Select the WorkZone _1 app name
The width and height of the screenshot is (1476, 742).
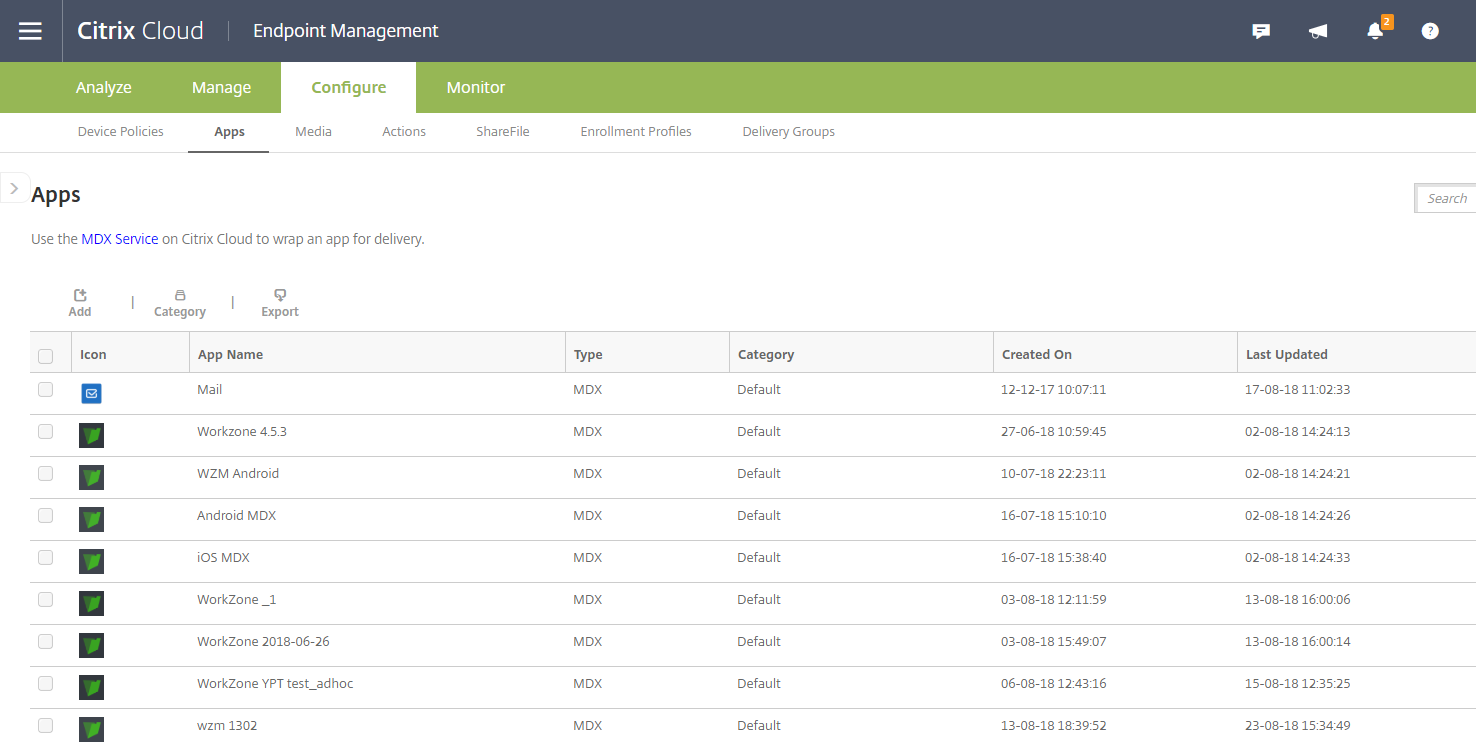click(237, 599)
